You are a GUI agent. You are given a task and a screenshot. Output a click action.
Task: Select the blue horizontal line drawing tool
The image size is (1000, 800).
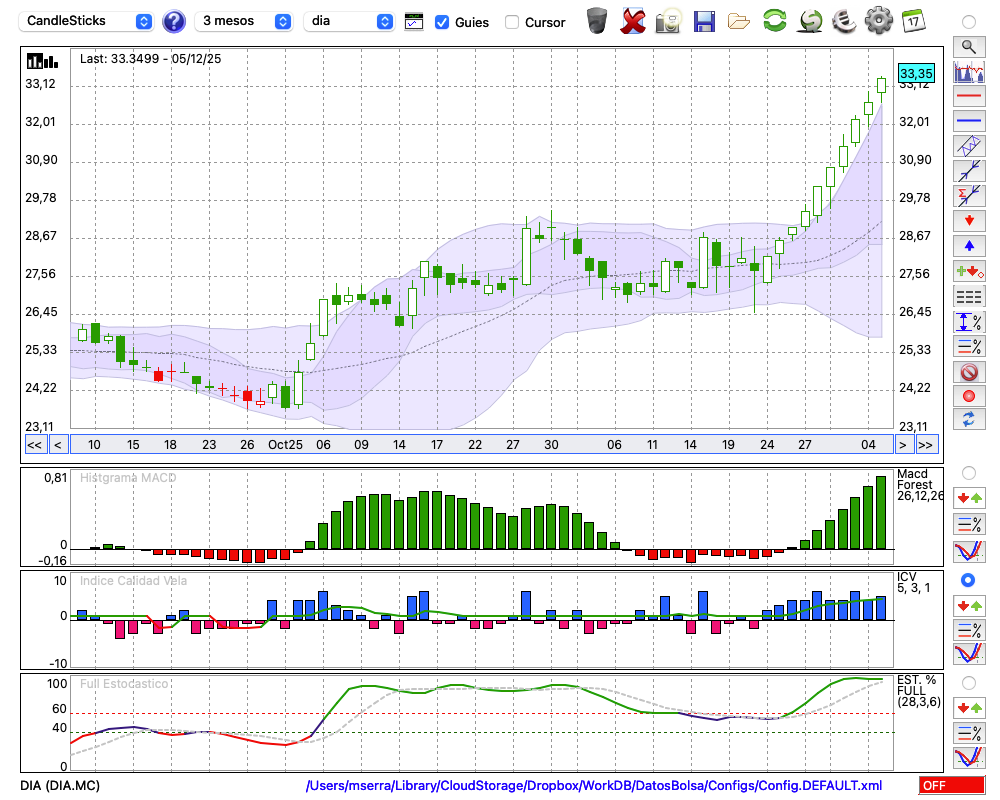(968, 121)
